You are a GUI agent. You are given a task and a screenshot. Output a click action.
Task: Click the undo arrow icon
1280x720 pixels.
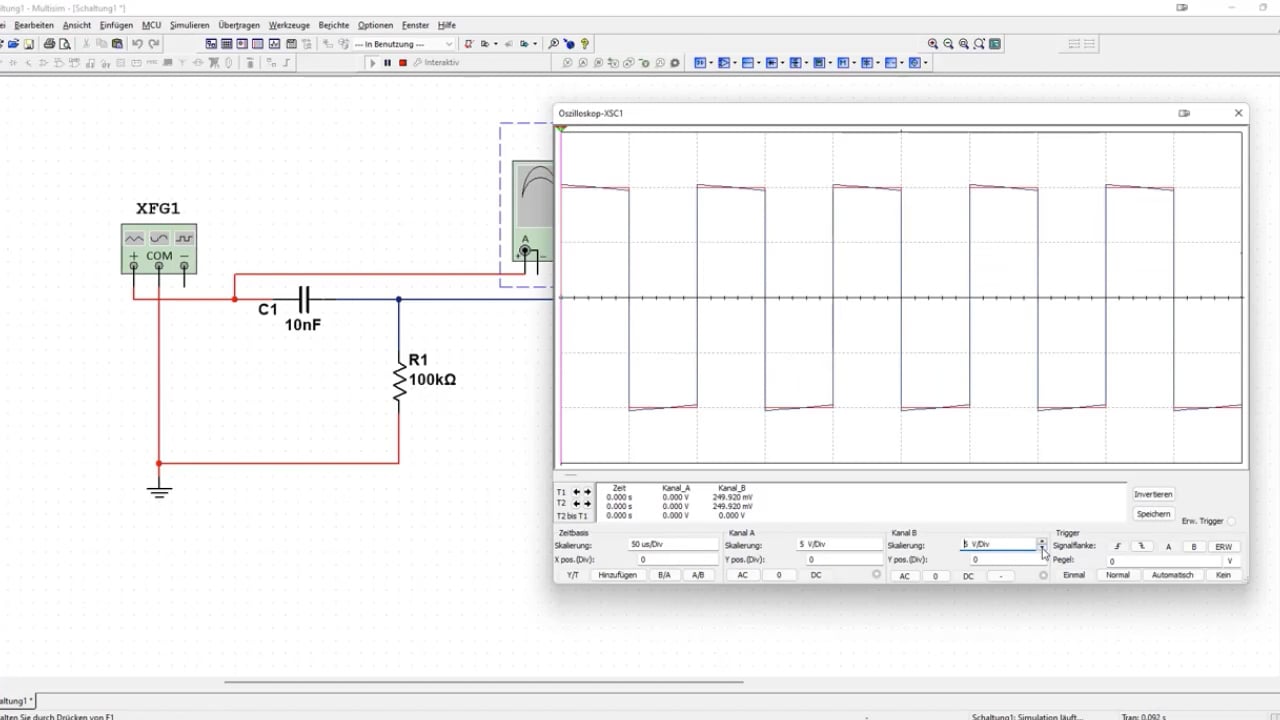(137, 44)
